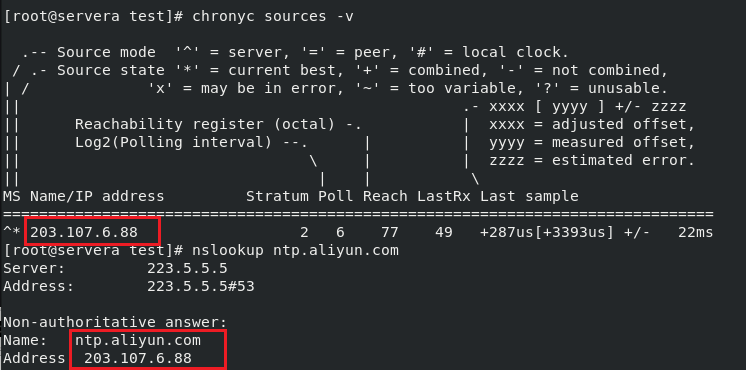
Task: Click the LastRx column header
Action: (x=444, y=196)
